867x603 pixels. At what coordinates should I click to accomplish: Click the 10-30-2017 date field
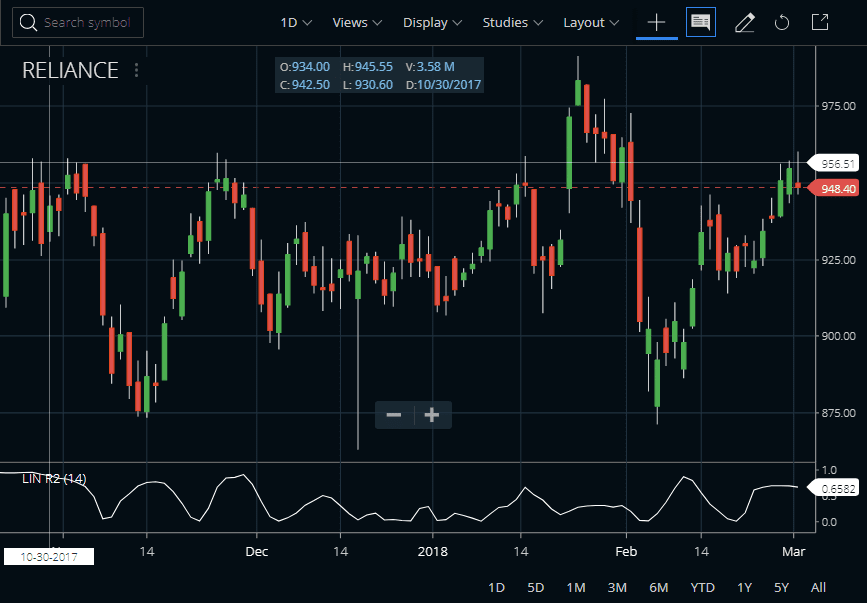48,556
